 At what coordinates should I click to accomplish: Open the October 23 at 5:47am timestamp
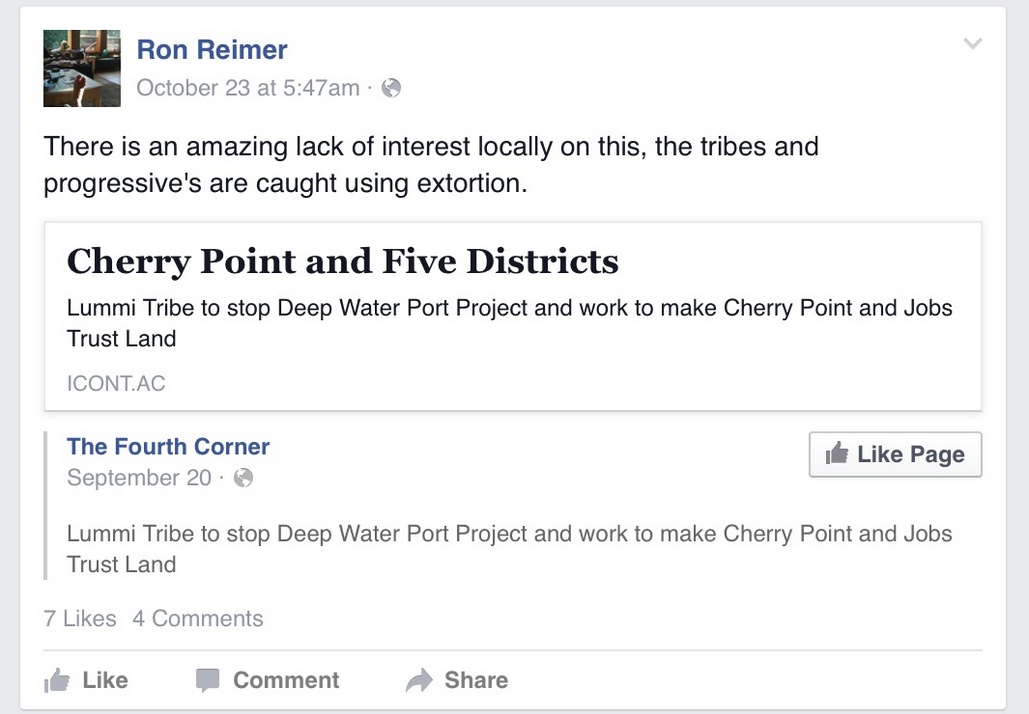point(248,88)
